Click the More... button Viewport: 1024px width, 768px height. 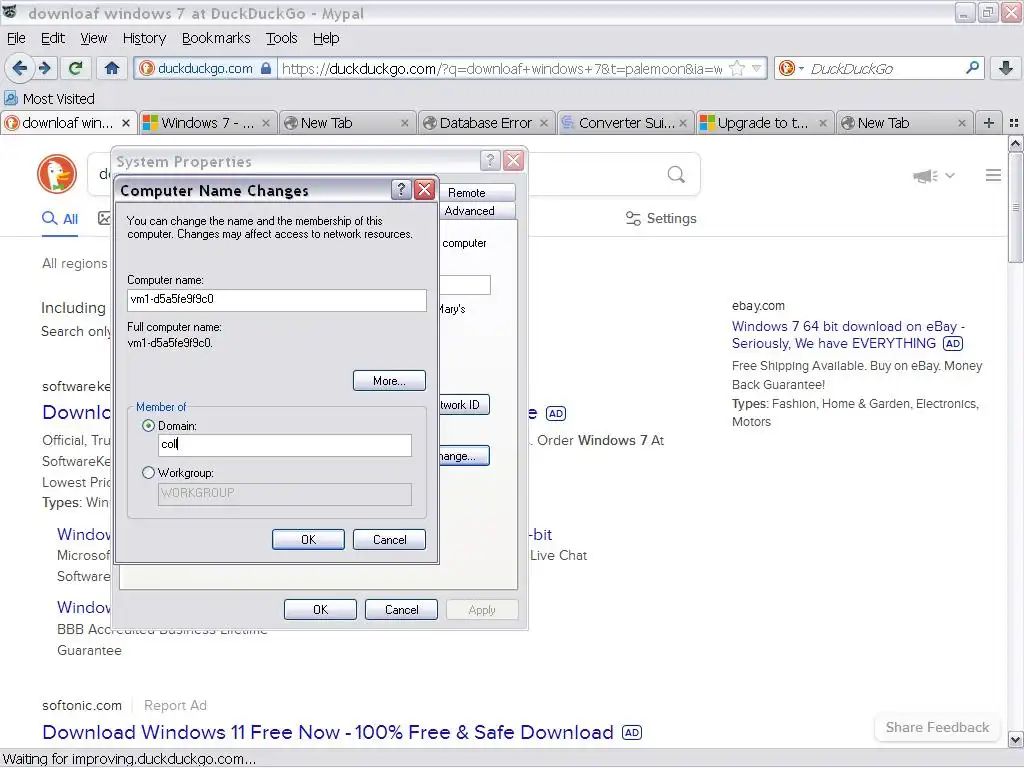[389, 381]
